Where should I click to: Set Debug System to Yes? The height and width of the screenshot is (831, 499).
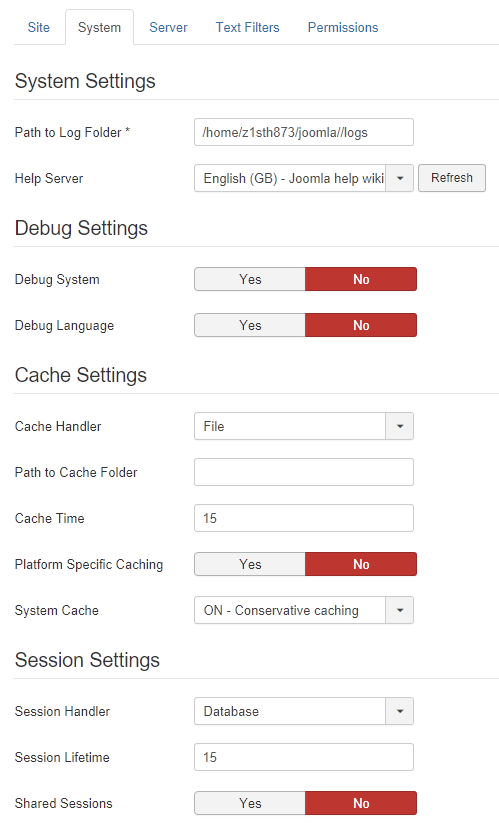coord(250,279)
